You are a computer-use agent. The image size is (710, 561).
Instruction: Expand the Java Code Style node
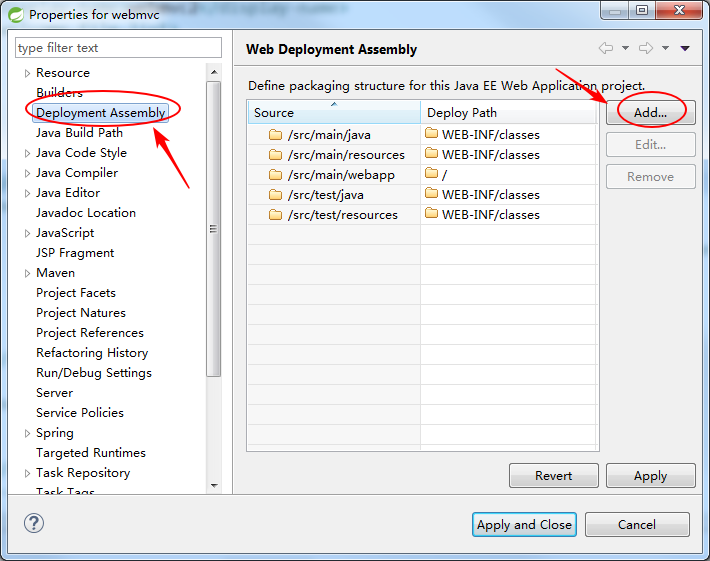pyautogui.click(x=27, y=153)
